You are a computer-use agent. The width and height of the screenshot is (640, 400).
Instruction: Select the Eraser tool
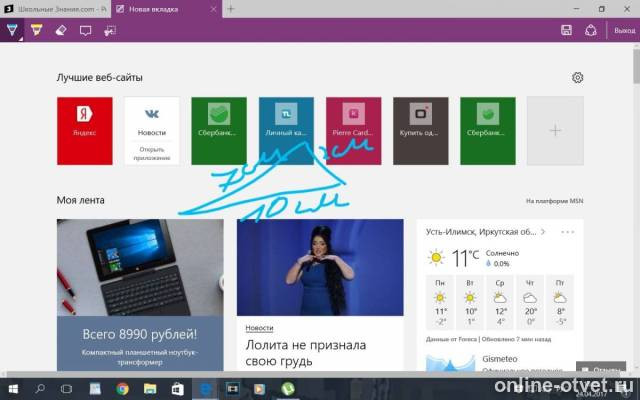pos(61,30)
